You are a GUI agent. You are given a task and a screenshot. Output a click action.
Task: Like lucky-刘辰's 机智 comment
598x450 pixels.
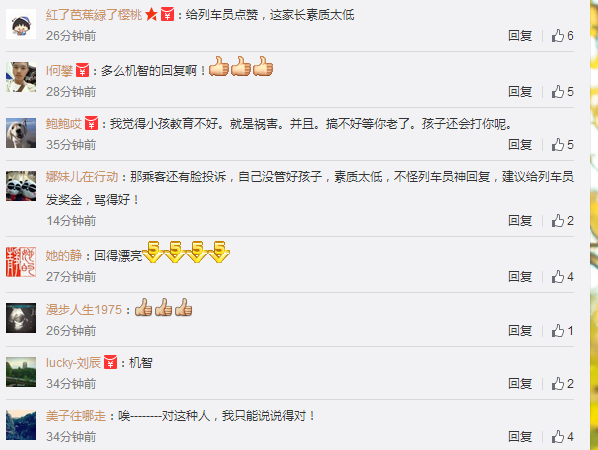click(x=558, y=384)
